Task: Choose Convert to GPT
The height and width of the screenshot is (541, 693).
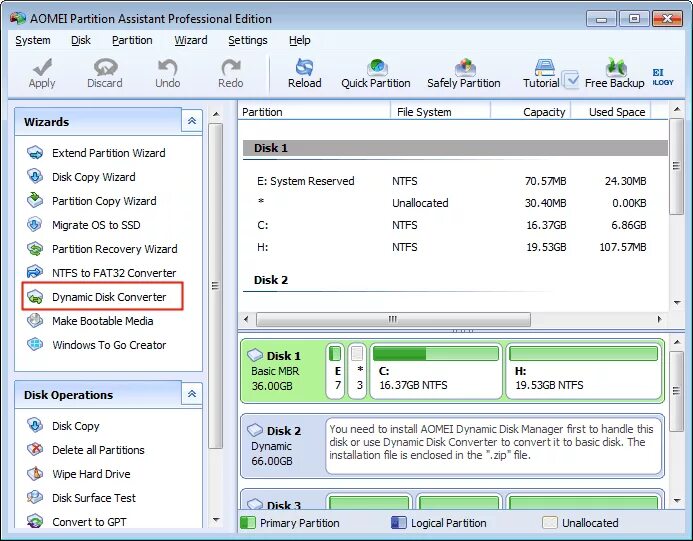Action: pyautogui.click(x=89, y=522)
